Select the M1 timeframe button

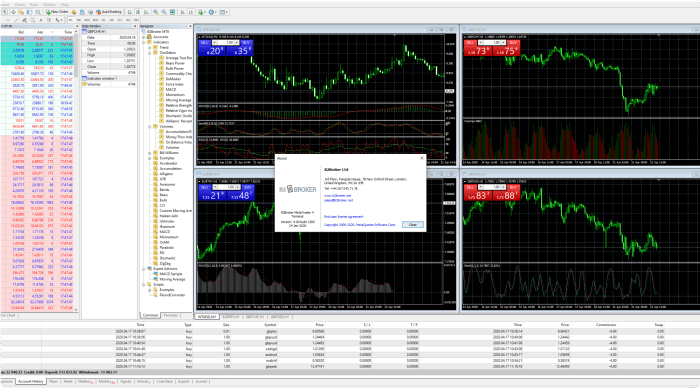click(x=71, y=20)
